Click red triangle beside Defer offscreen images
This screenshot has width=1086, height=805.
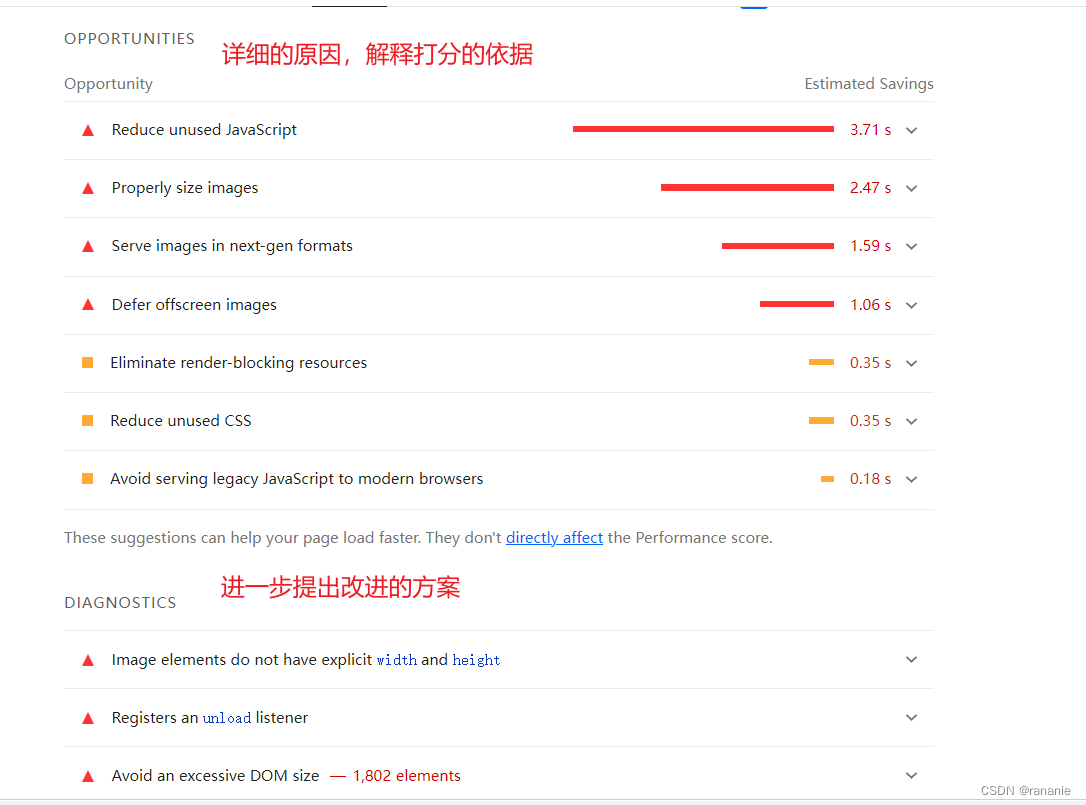(x=88, y=305)
